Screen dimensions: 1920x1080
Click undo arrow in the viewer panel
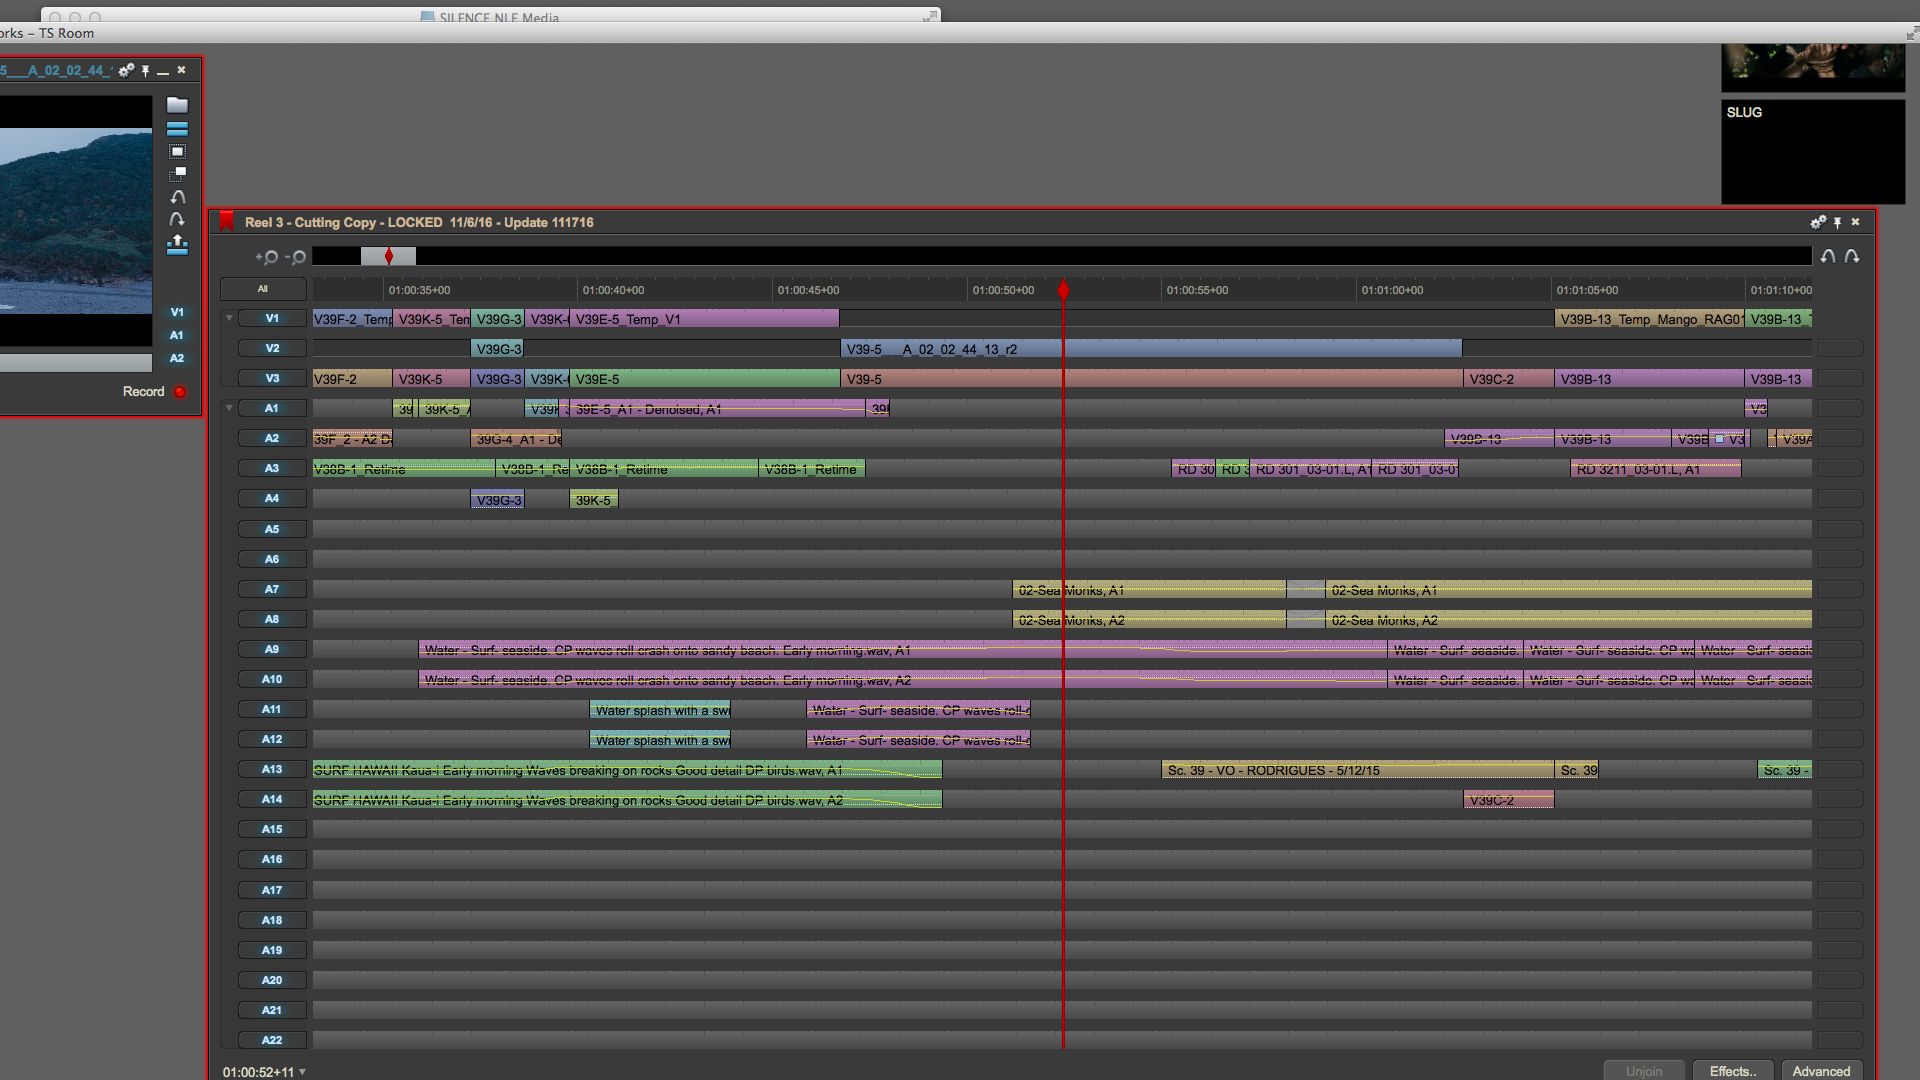177,197
